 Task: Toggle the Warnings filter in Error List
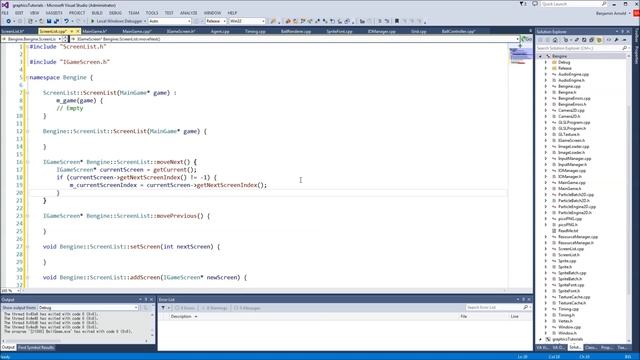[x=214, y=308]
